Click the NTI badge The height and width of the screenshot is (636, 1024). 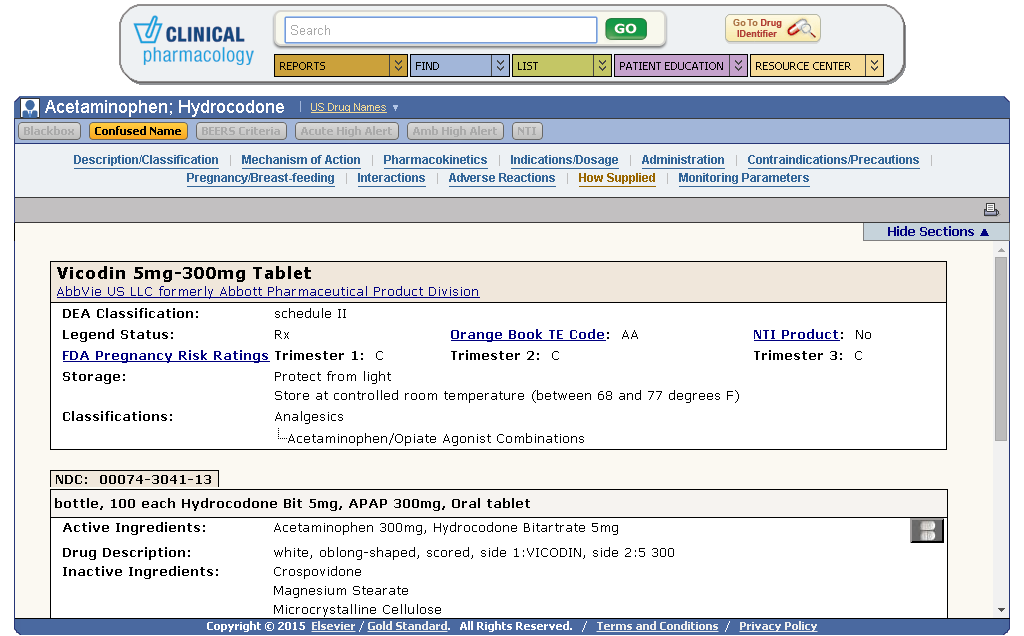527,131
